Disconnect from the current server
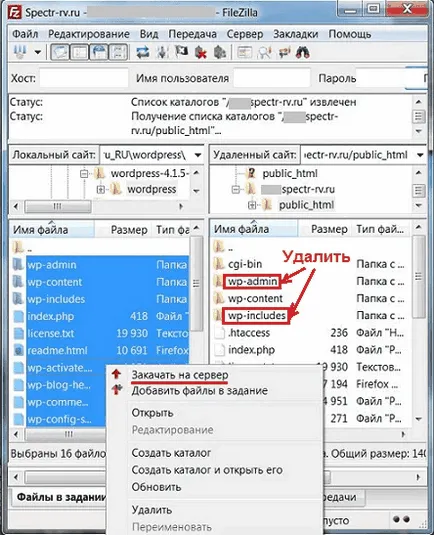Screen dimensions: 434x535 201,53
